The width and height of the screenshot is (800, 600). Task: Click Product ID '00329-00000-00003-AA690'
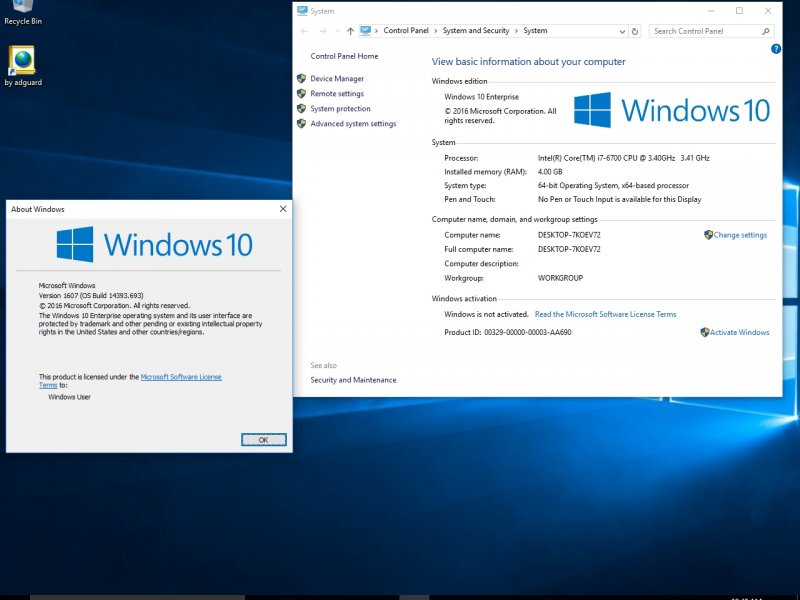528,332
